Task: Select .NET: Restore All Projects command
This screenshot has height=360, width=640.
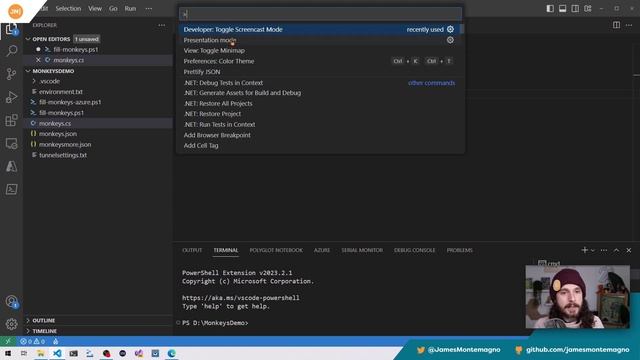Action: (320, 103)
